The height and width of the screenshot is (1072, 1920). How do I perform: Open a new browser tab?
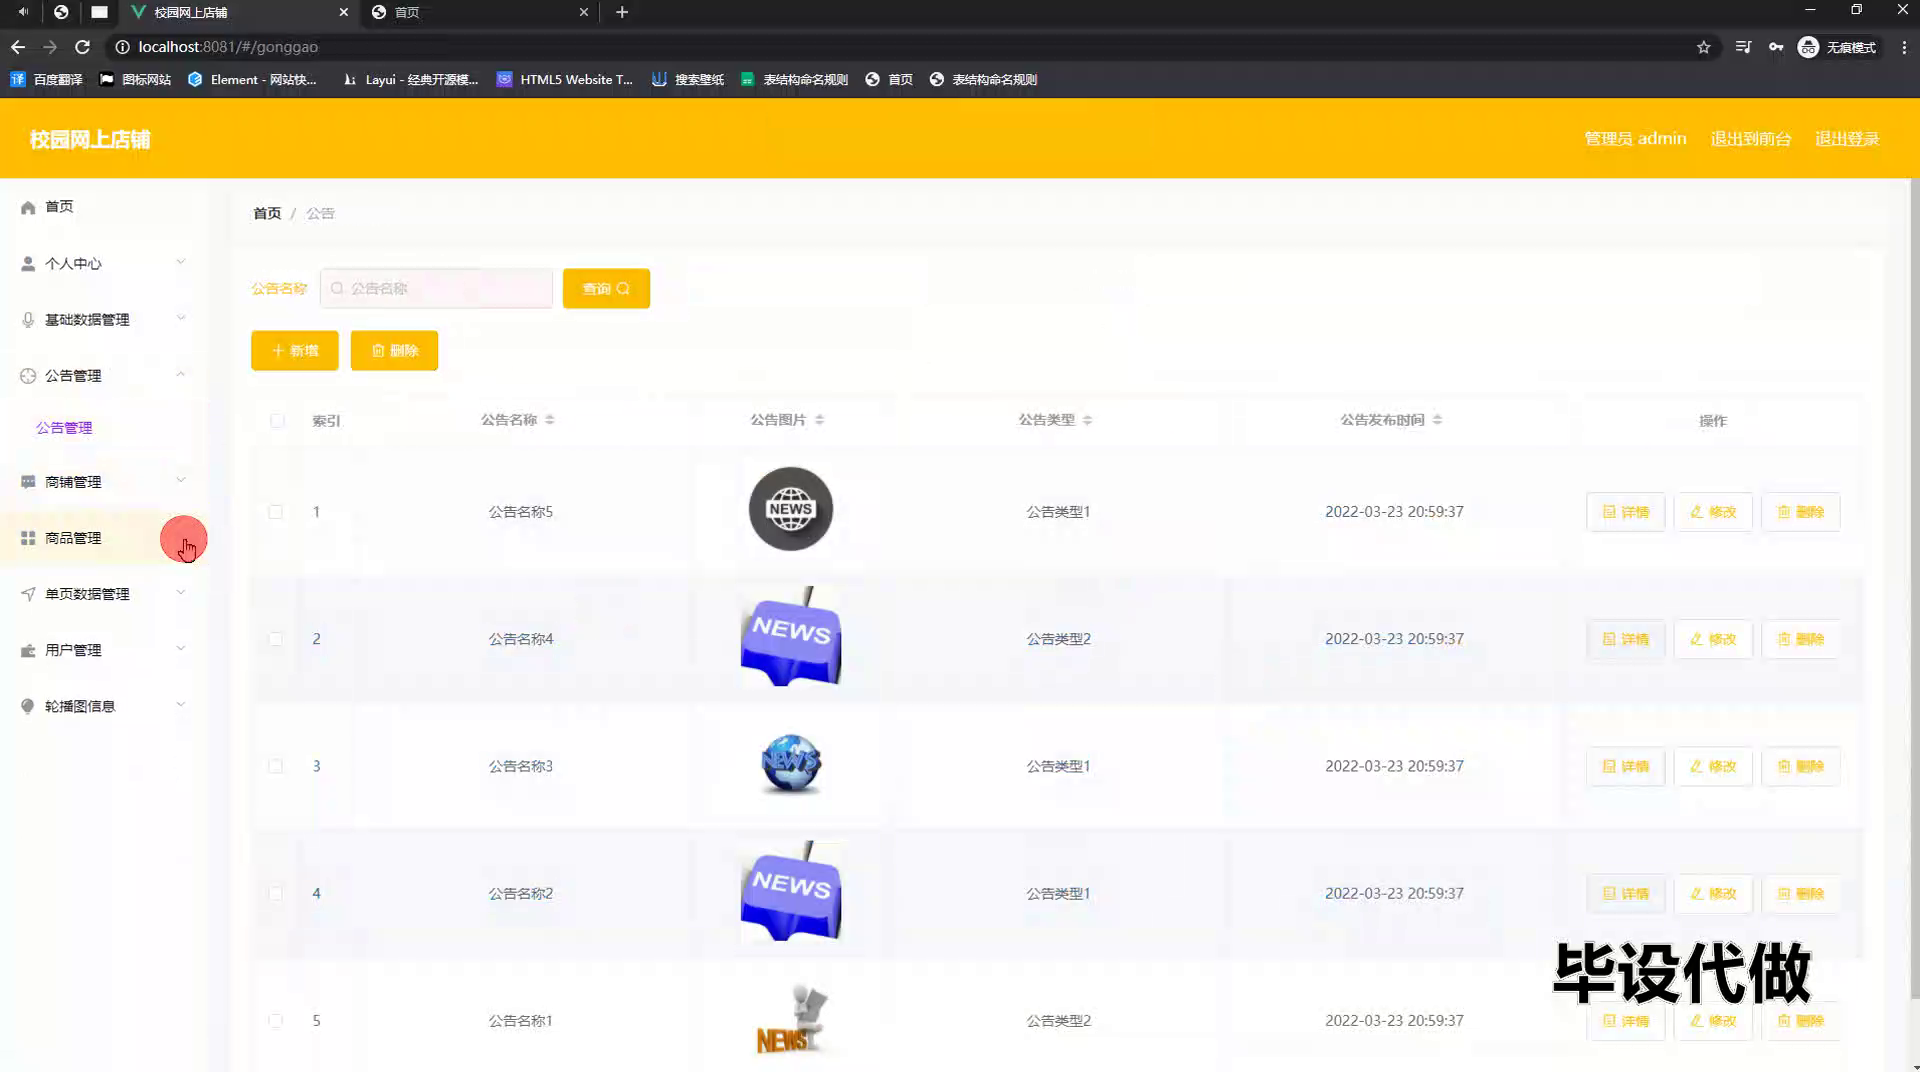[622, 12]
